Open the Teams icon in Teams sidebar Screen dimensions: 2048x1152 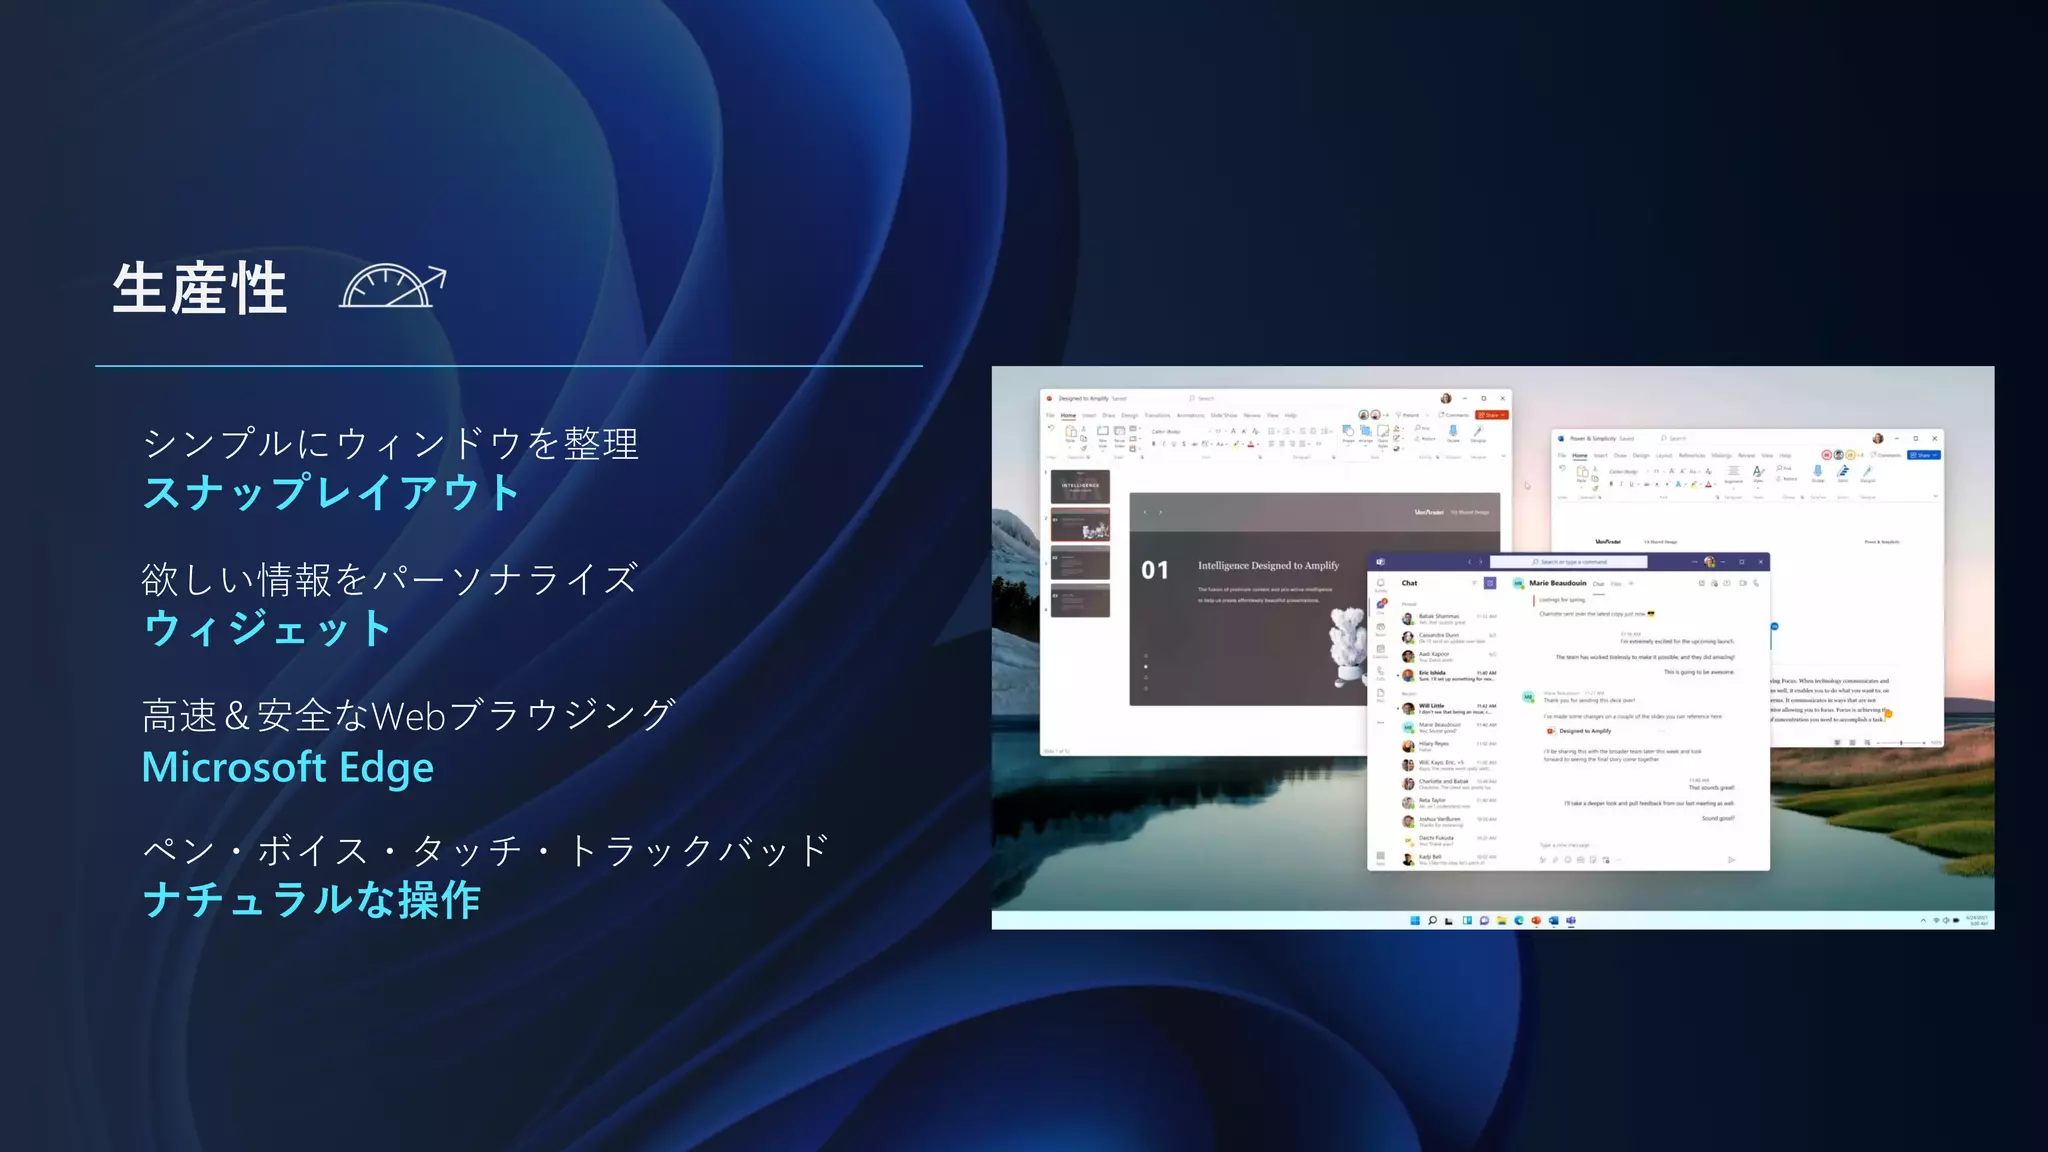[1380, 629]
